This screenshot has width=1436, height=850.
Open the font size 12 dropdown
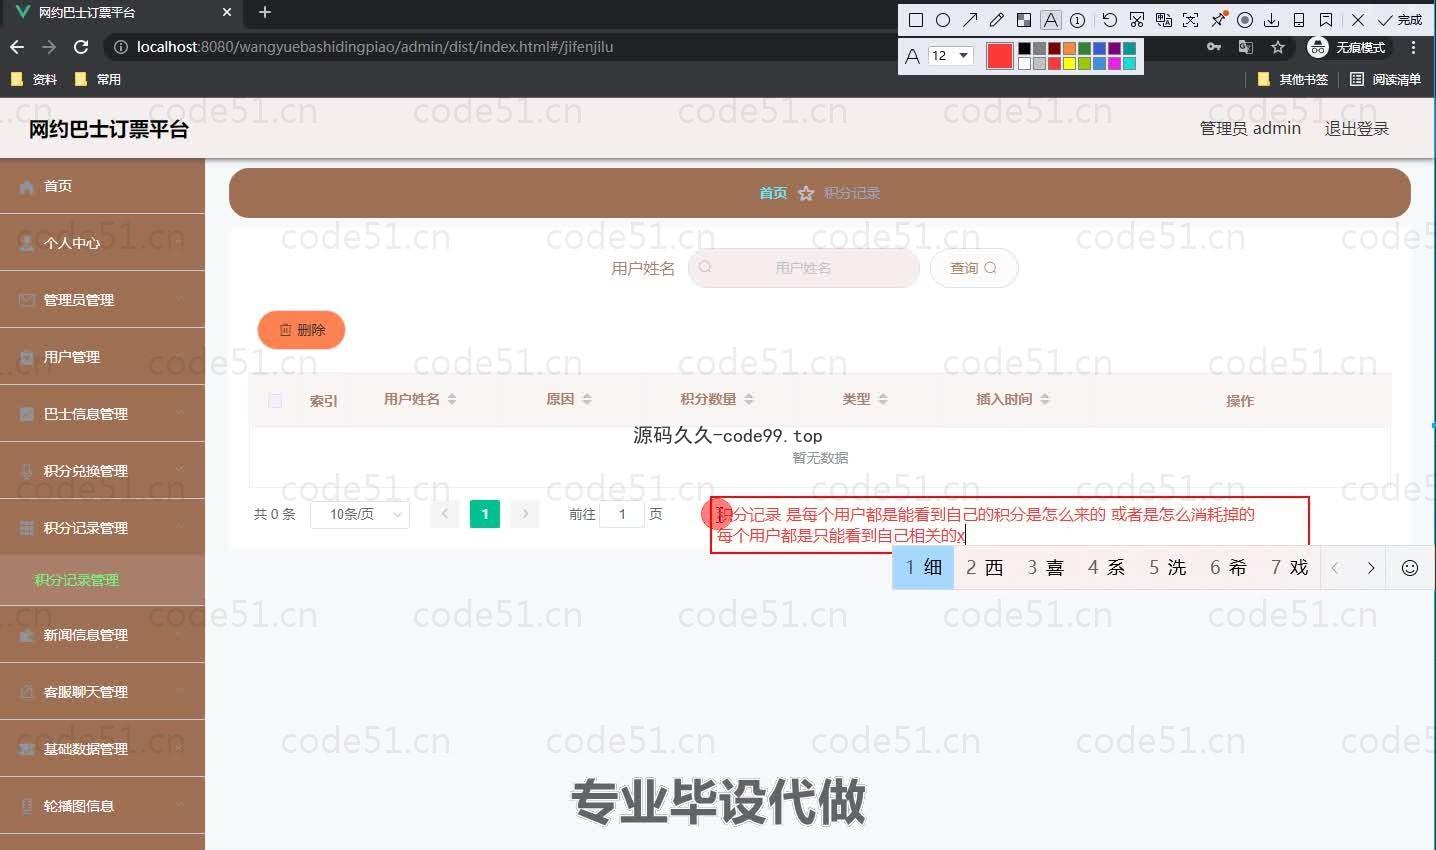pyautogui.click(x=950, y=56)
